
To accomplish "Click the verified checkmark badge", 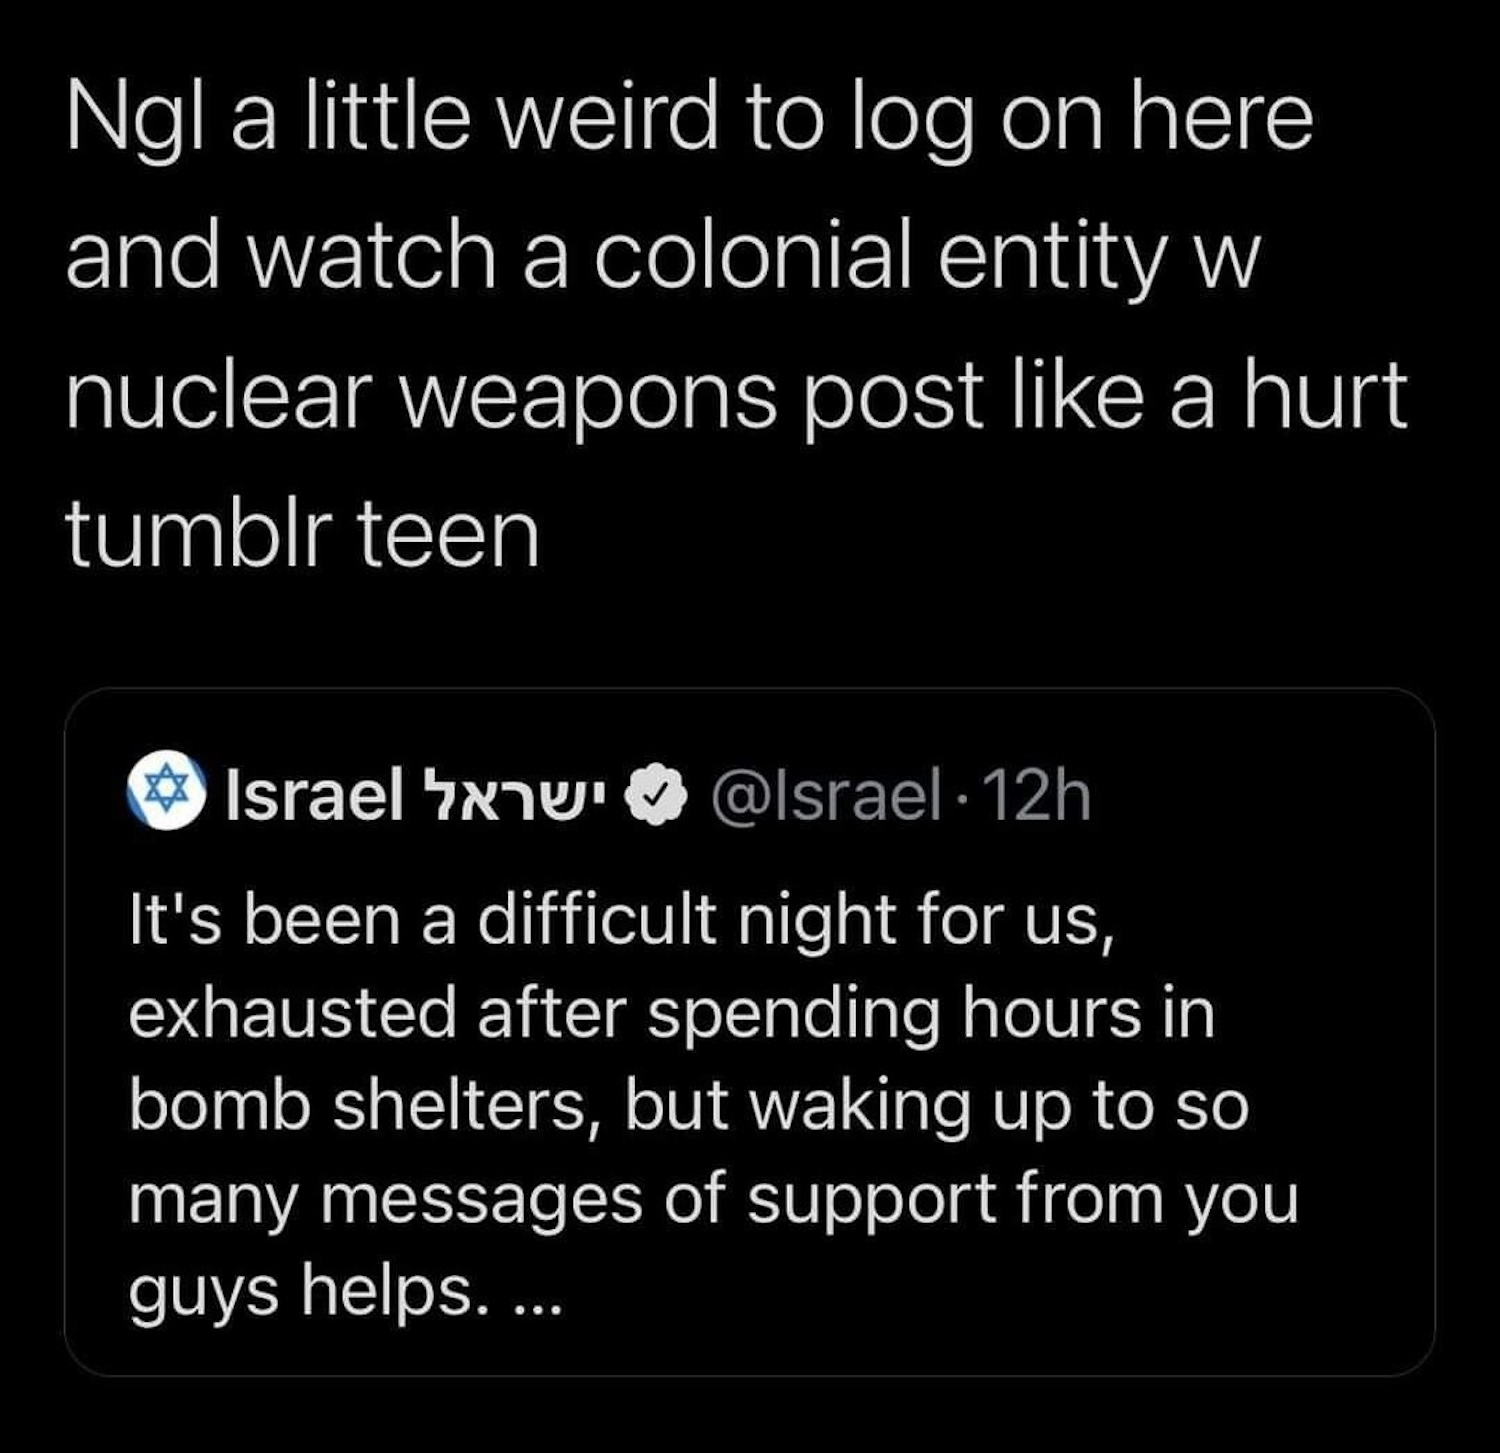I will 655,796.
